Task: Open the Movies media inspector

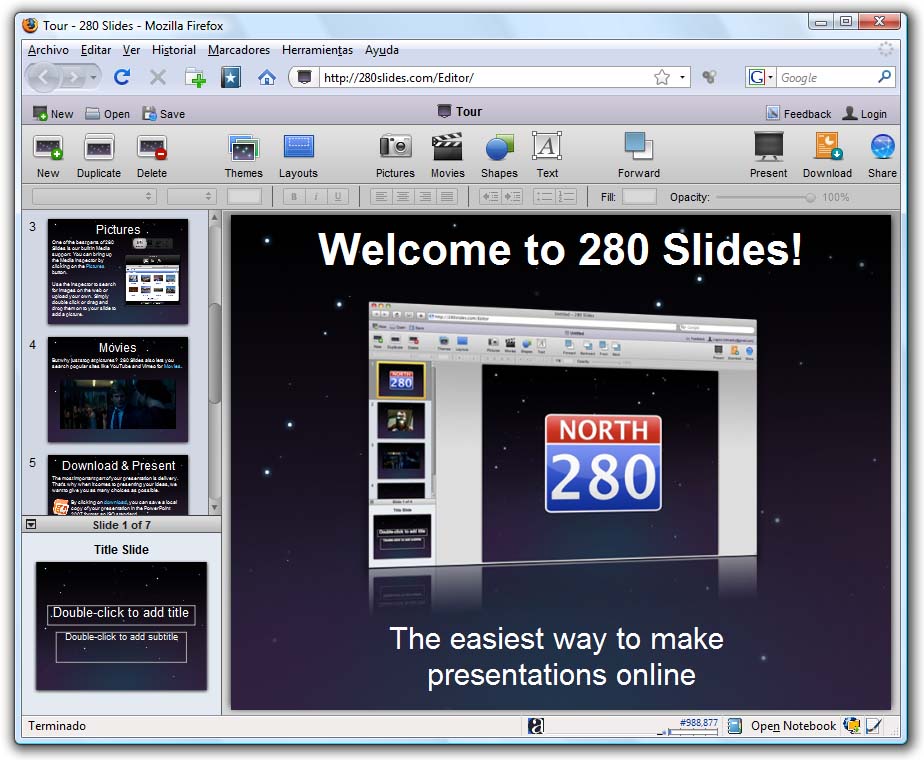Action: coord(447,156)
